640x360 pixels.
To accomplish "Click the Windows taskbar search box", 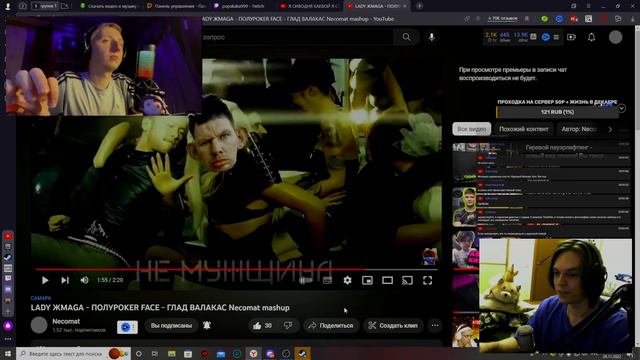I will tap(73, 353).
